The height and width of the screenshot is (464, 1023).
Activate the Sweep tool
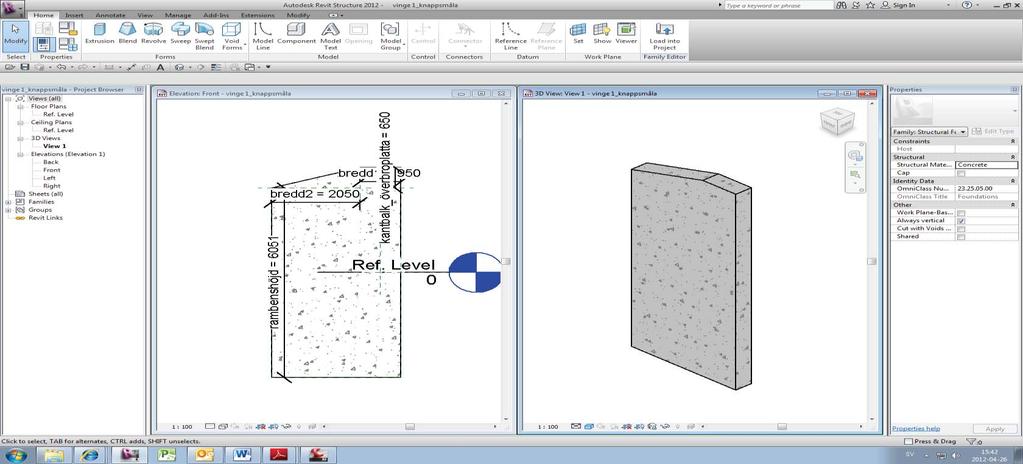coord(181,34)
